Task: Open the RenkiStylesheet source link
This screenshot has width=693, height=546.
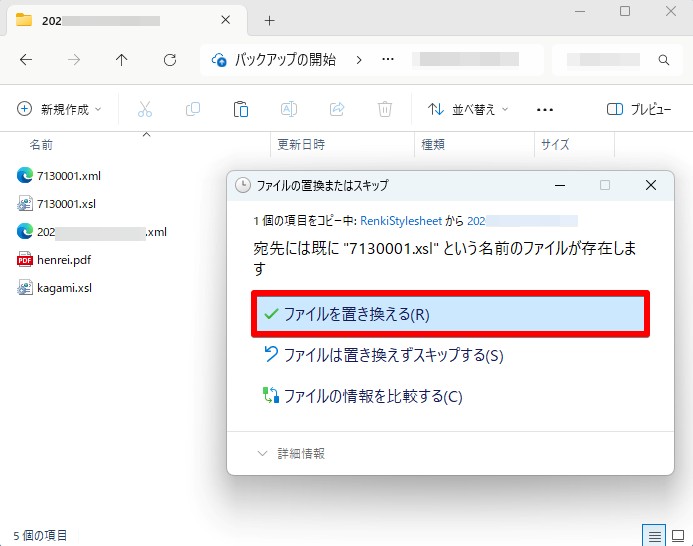Action: 401,221
